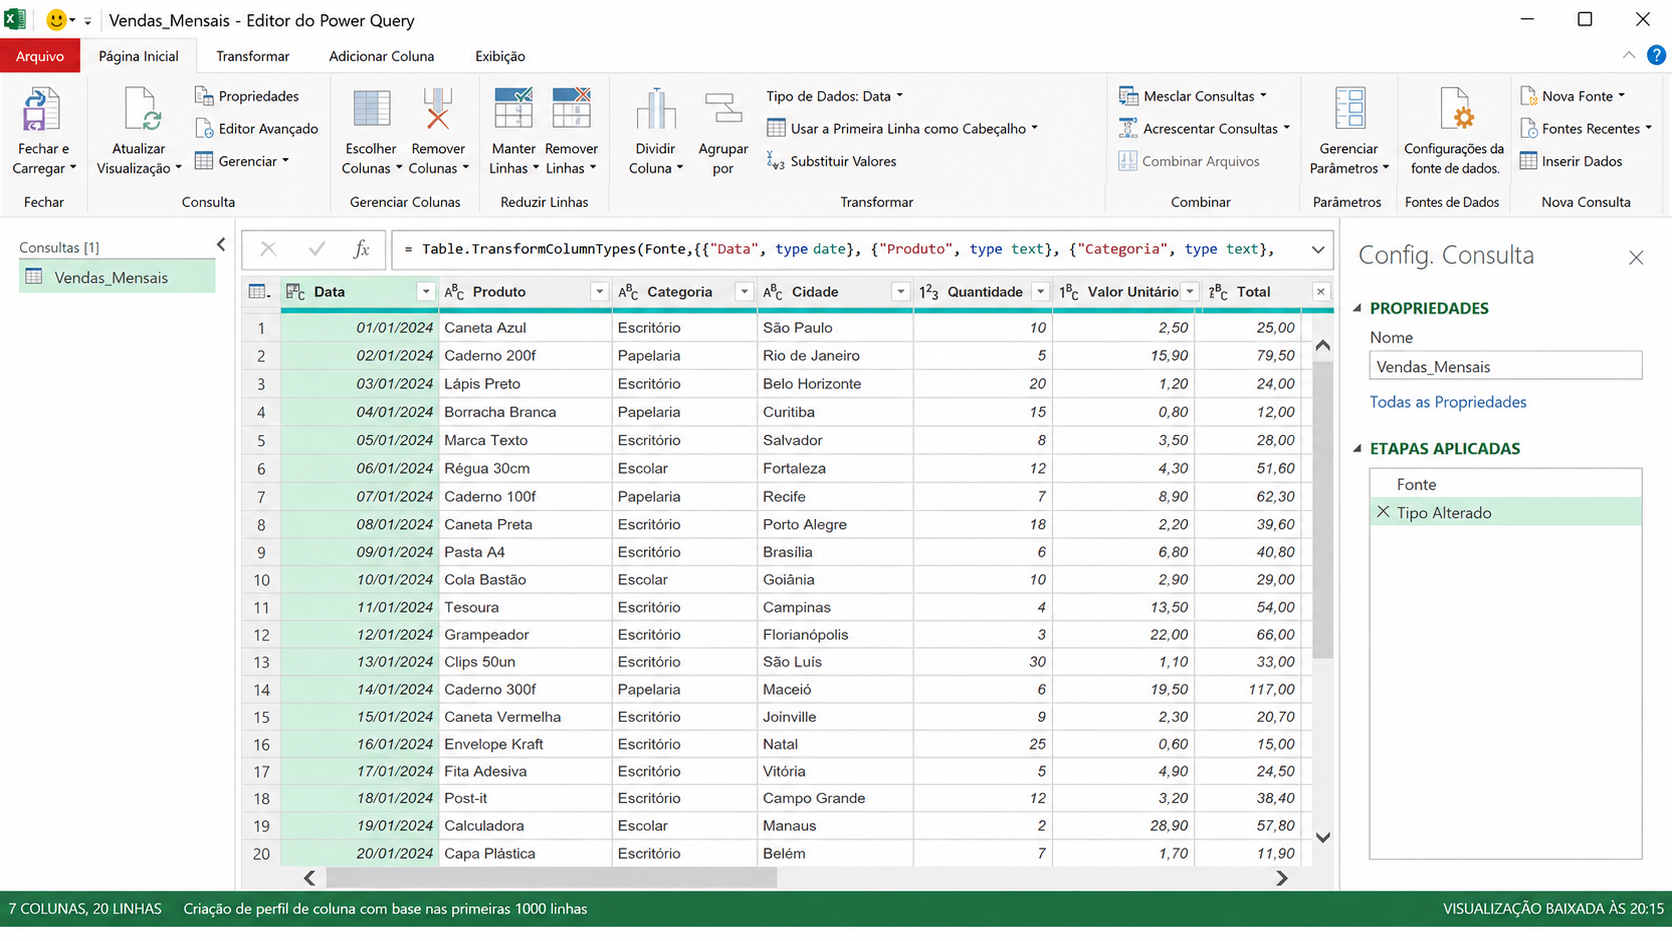Click the horizontal scrollbar thumb

(x=551, y=878)
